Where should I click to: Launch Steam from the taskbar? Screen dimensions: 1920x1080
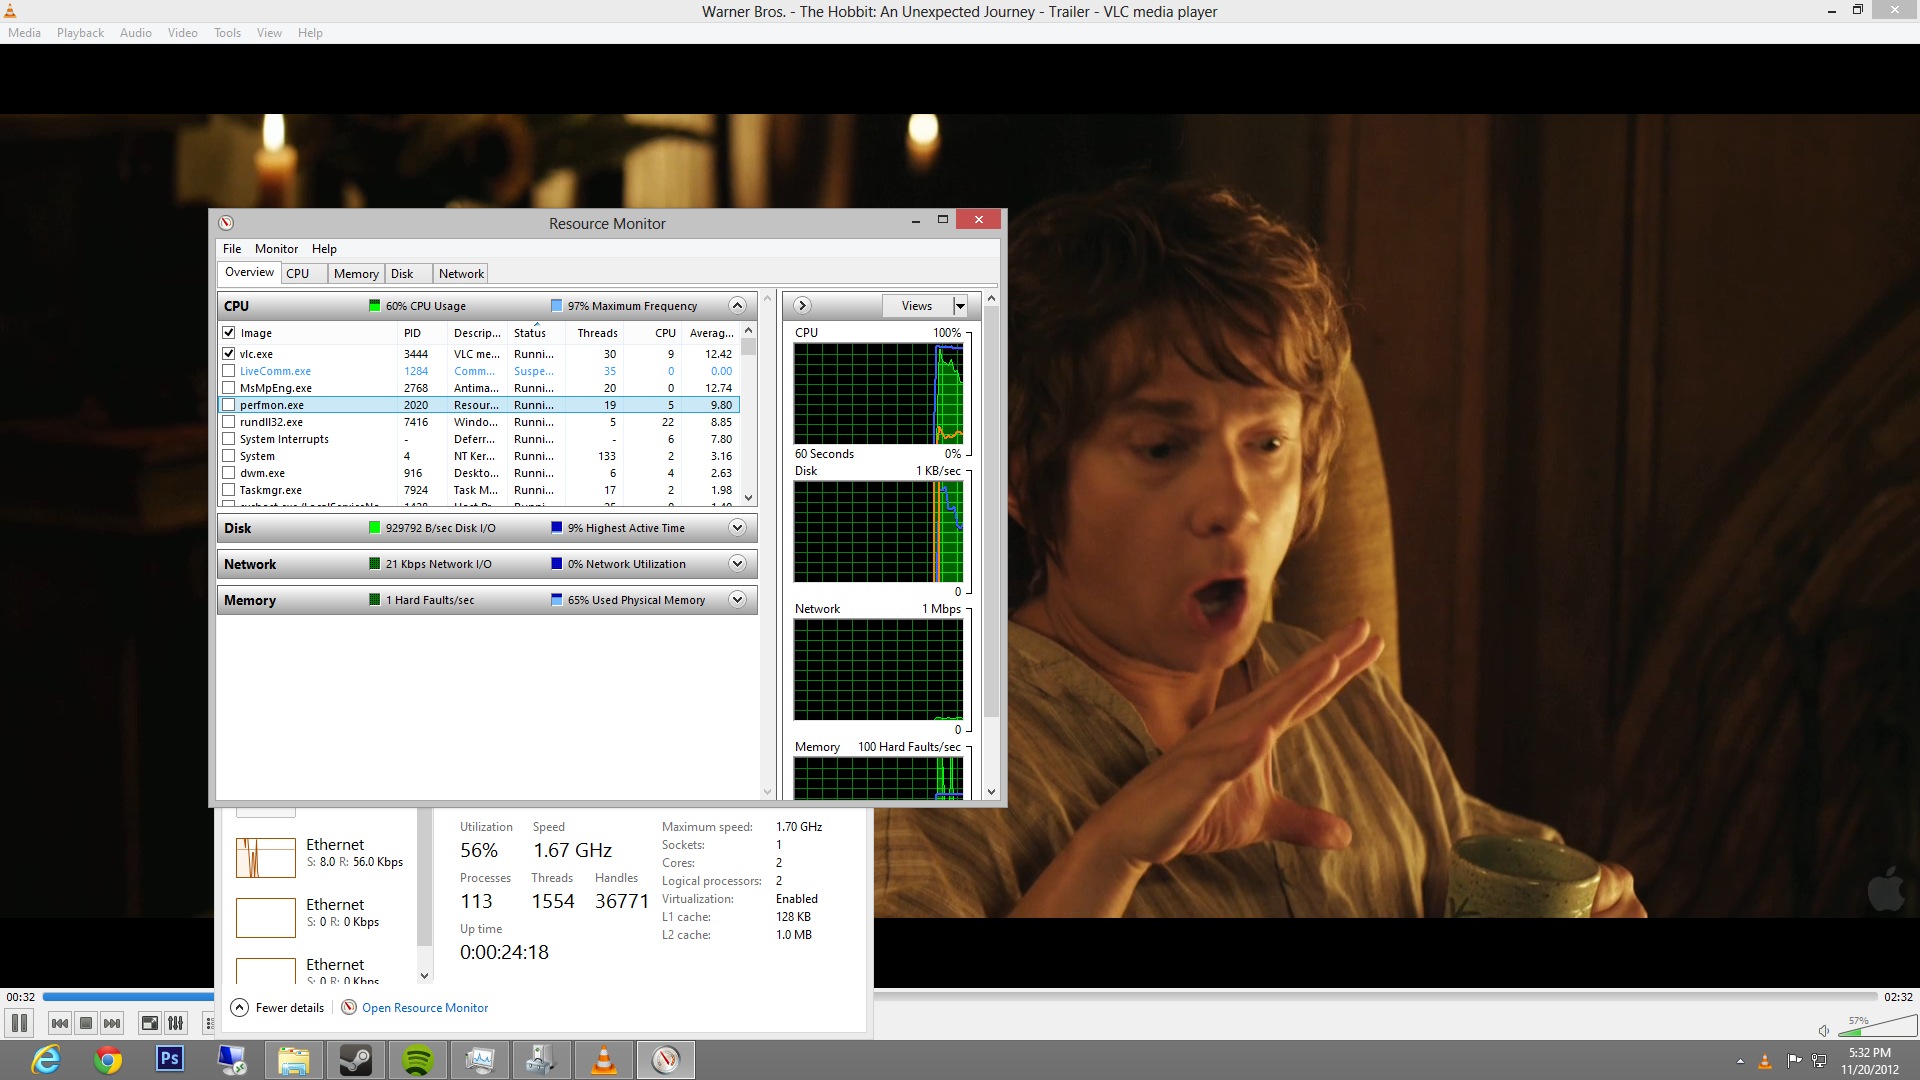click(x=355, y=1060)
